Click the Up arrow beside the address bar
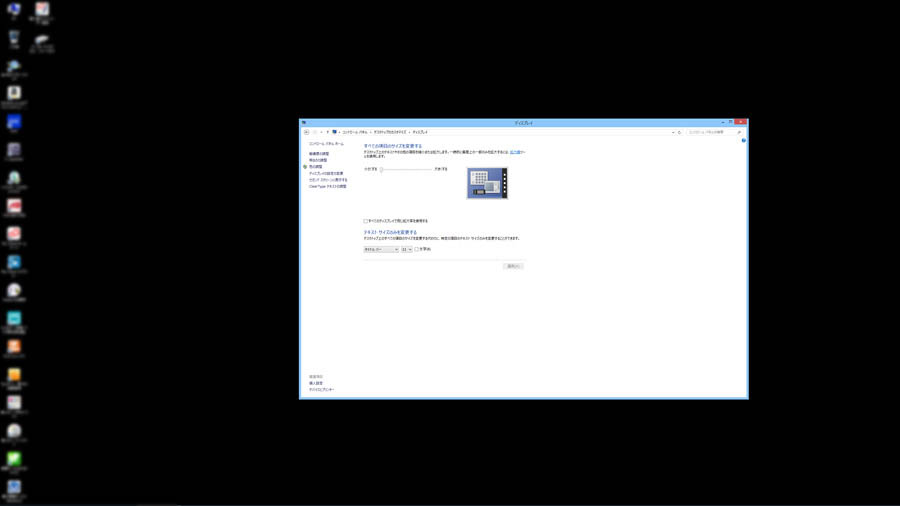Viewport: 900px width, 506px height. [x=327, y=132]
